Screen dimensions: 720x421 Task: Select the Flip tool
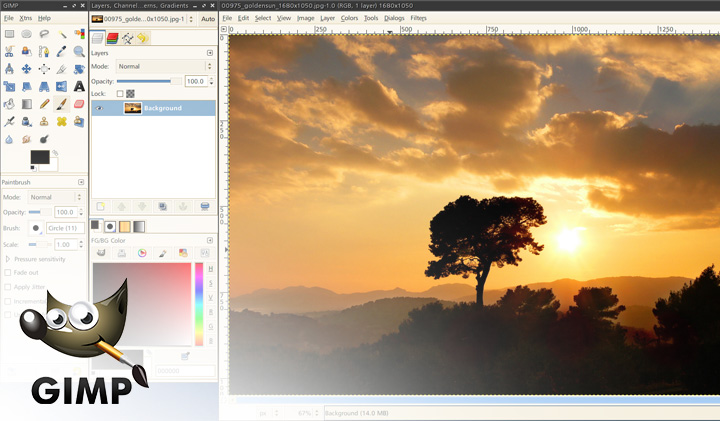pos(62,86)
